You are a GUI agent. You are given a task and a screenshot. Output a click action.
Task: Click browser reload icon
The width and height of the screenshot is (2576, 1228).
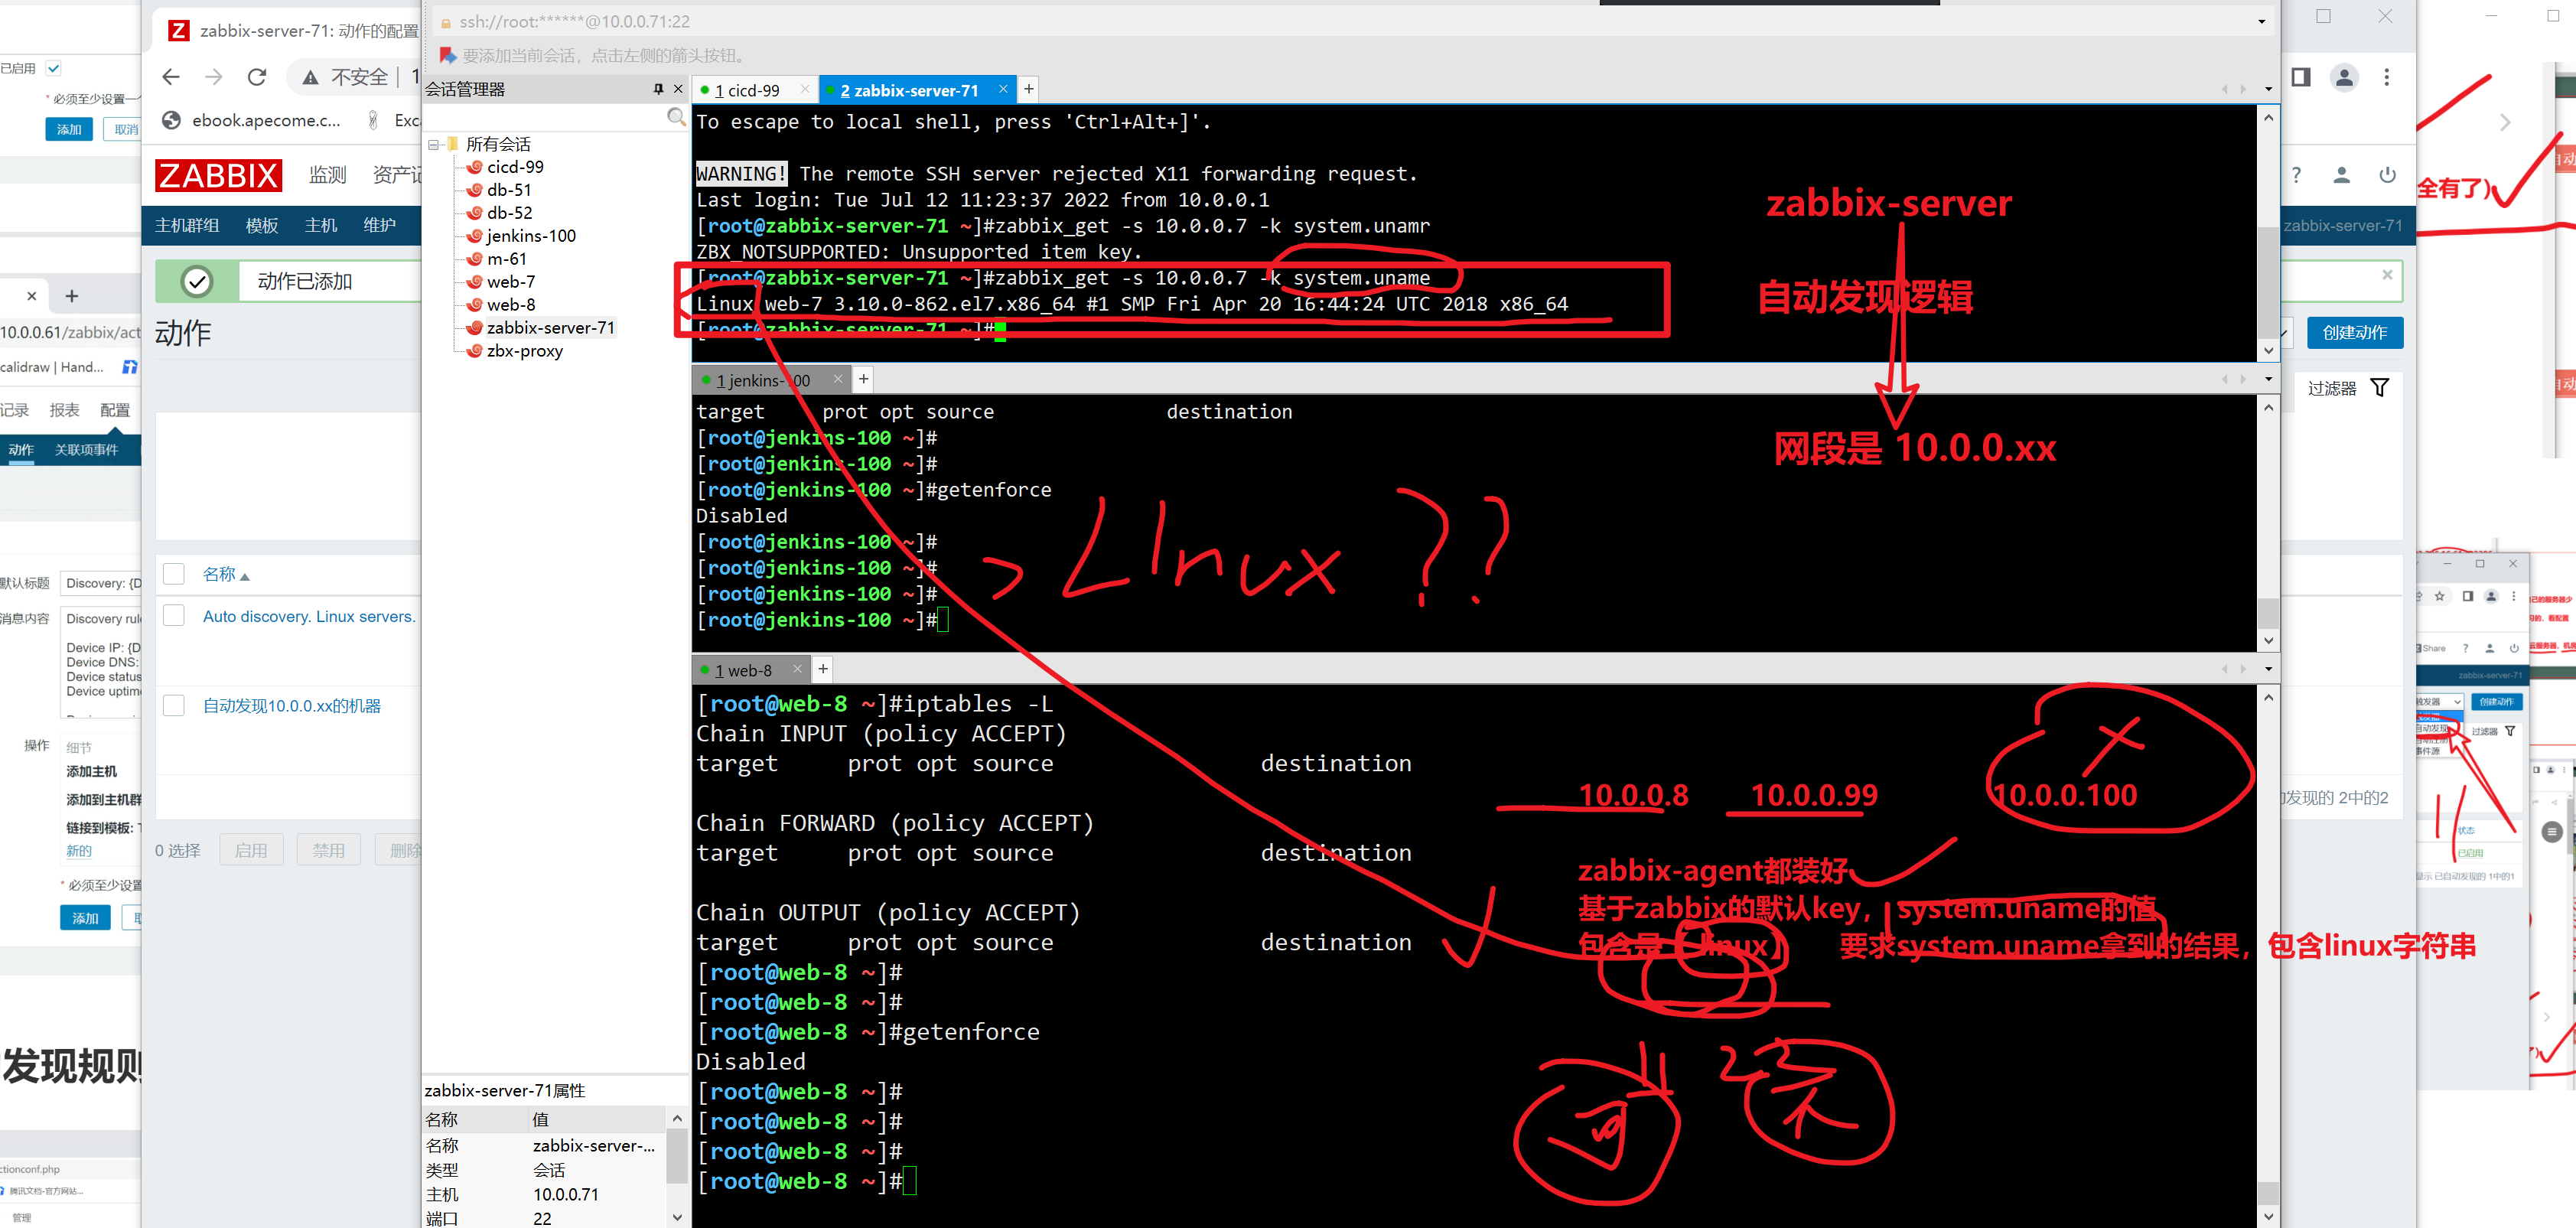click(257, 77)
